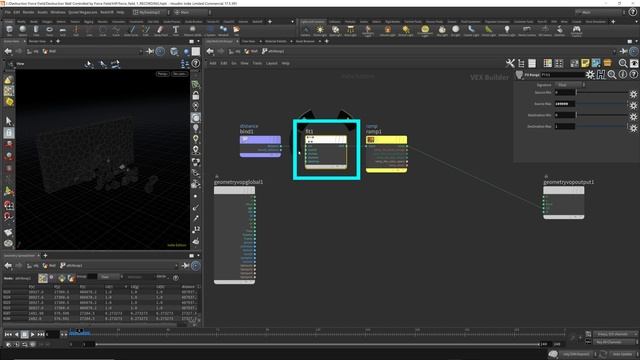Open the scene view pane options arrow

tap(199, 41)
